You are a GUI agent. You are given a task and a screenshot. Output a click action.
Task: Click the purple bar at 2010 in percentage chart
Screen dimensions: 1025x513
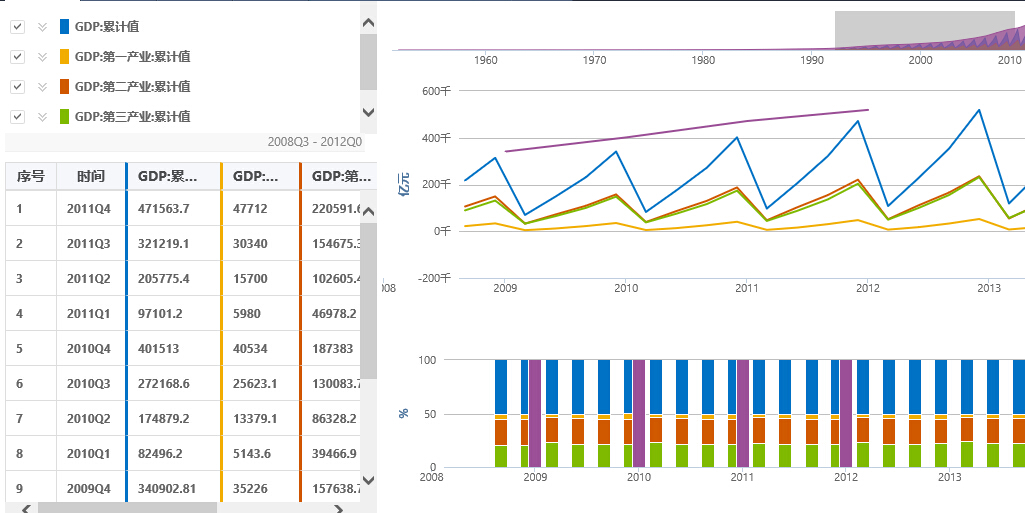639,413
